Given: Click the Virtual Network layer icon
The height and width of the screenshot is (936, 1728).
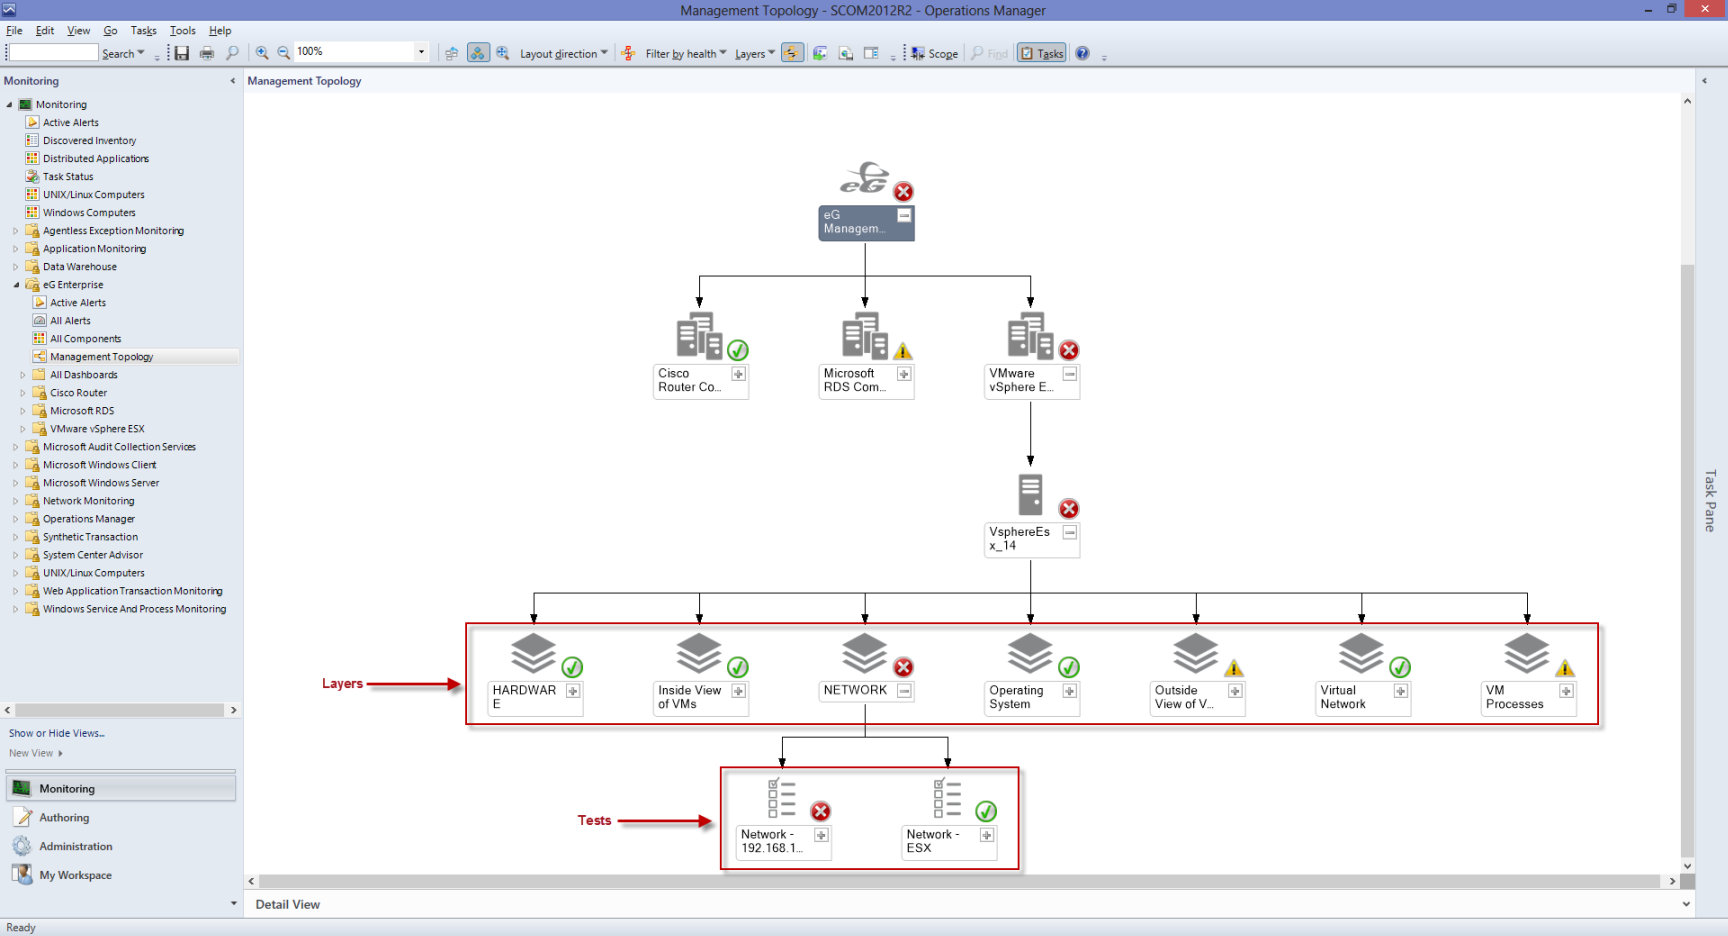Looking at the screenshot, I should 1361,654.
